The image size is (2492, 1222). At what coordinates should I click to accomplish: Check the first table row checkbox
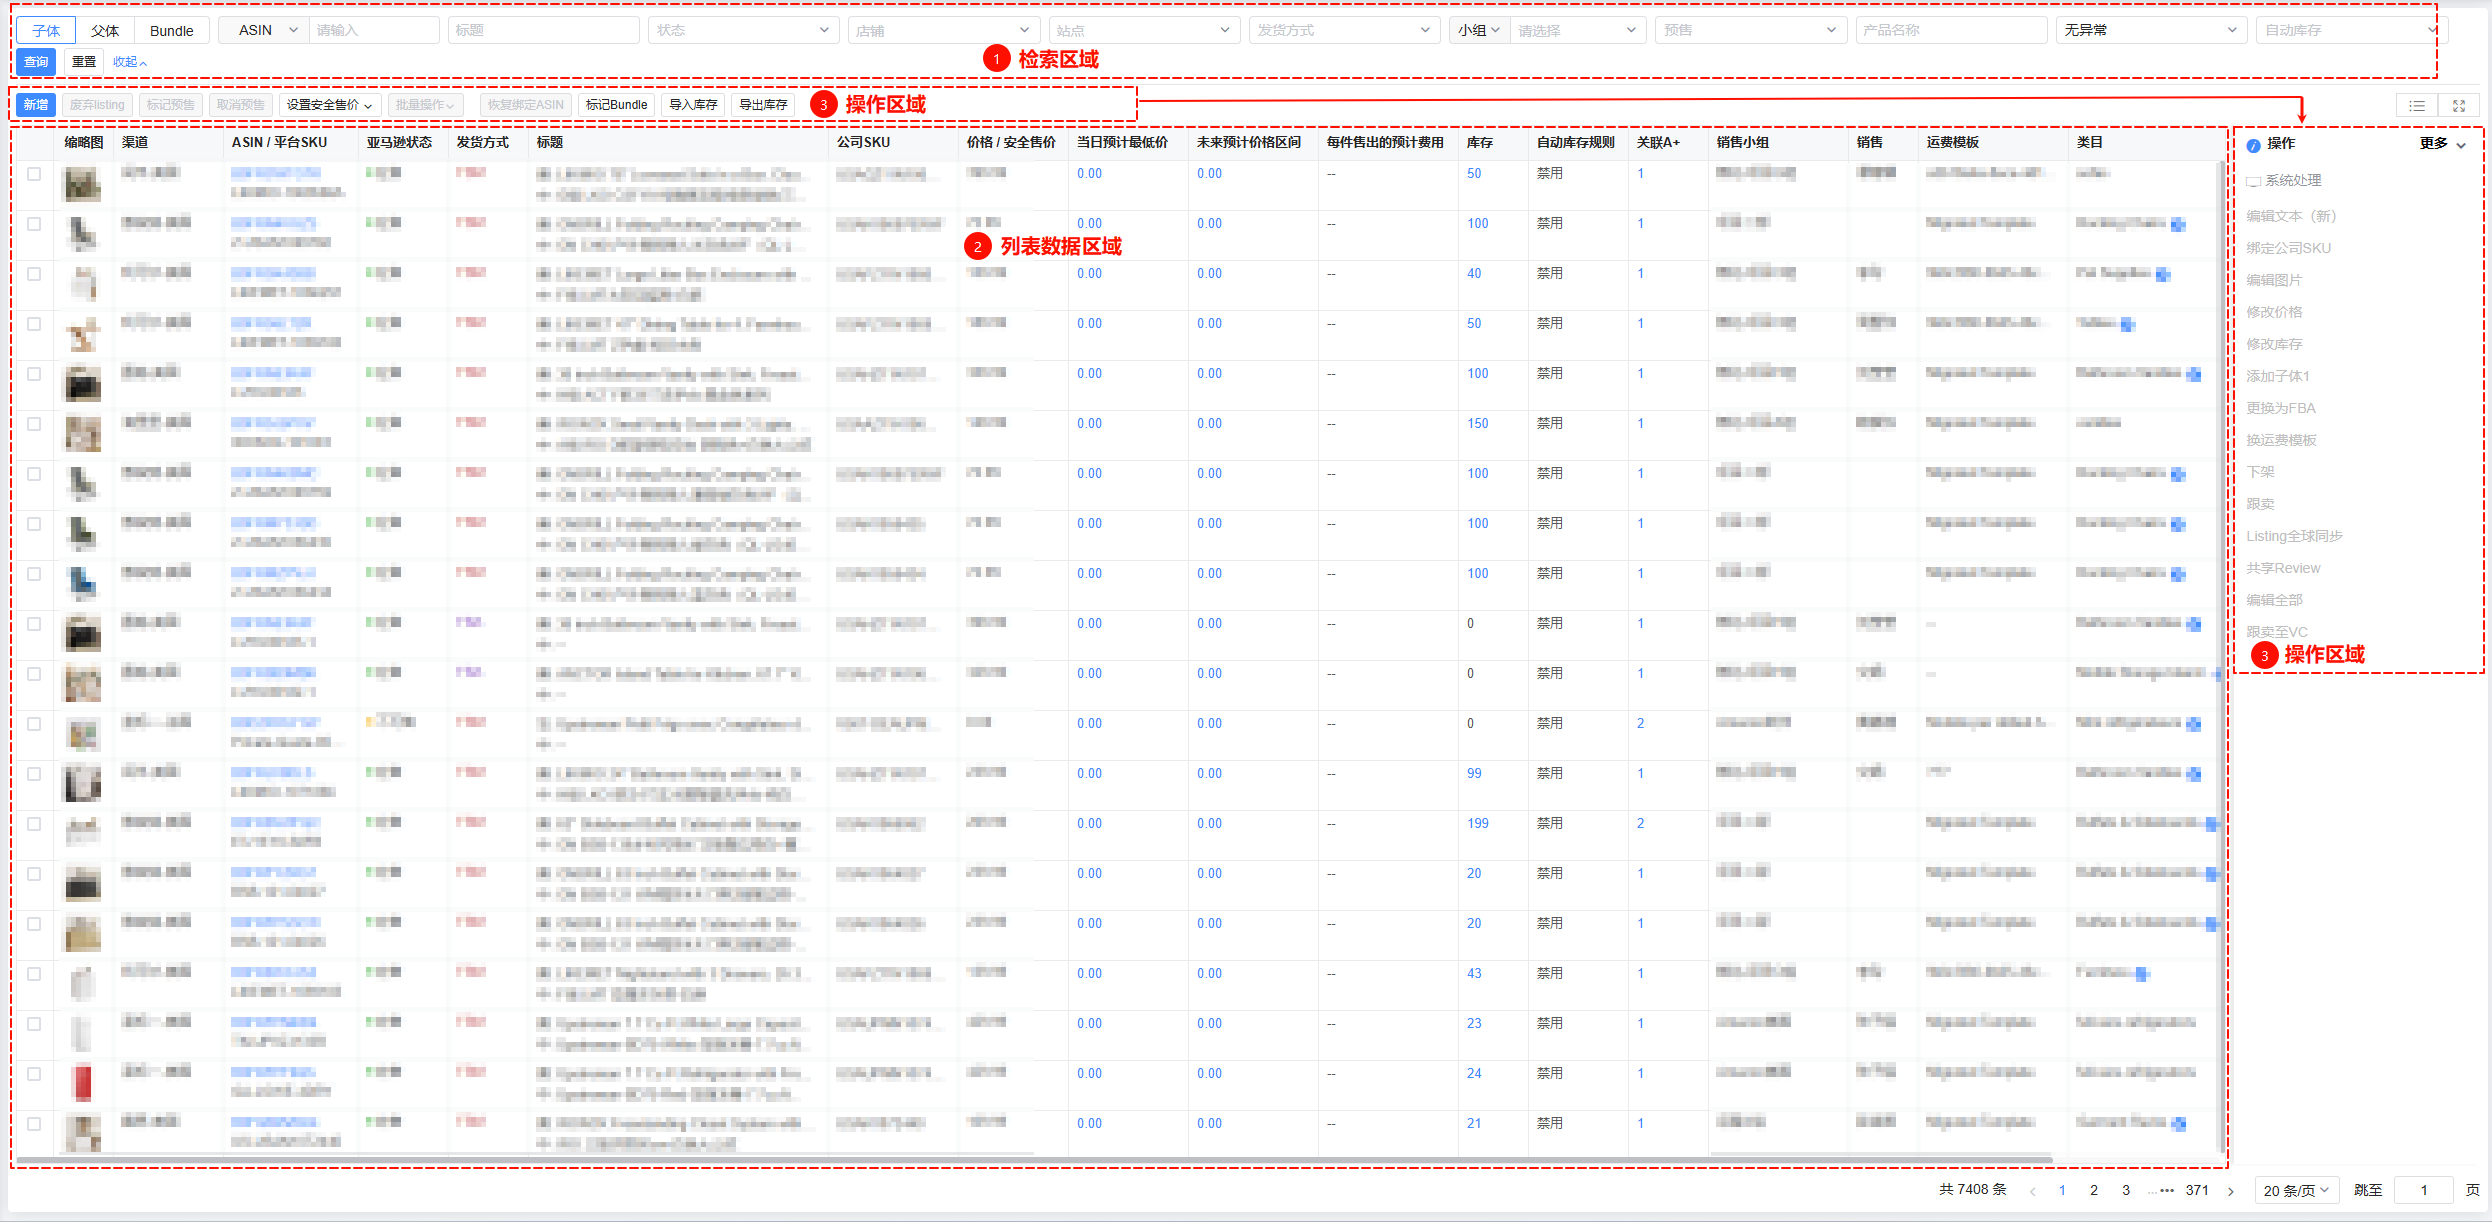coord(34,174)
